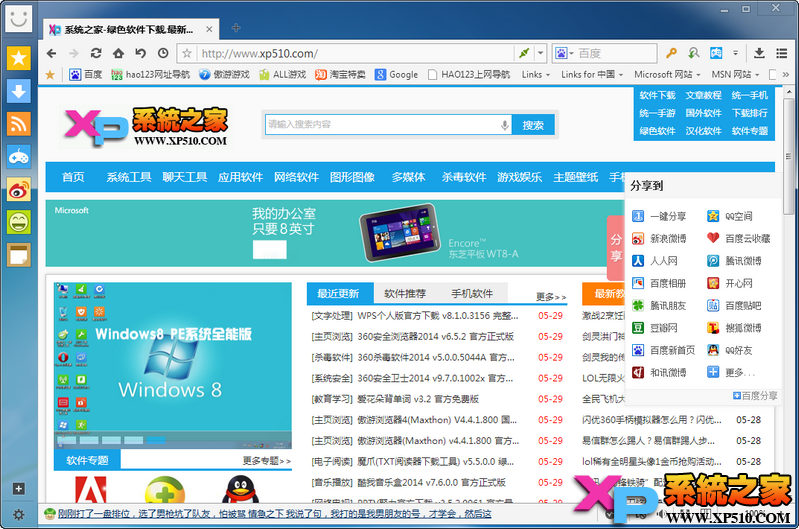Go forward to next page
Image resolution: width=799 pixels, height=529 pixels.
[74, 53]
